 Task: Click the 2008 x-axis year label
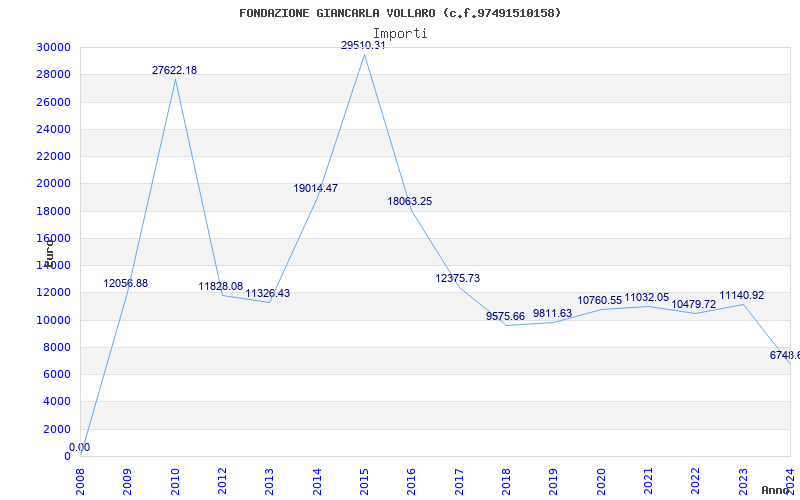click(80, 482)
